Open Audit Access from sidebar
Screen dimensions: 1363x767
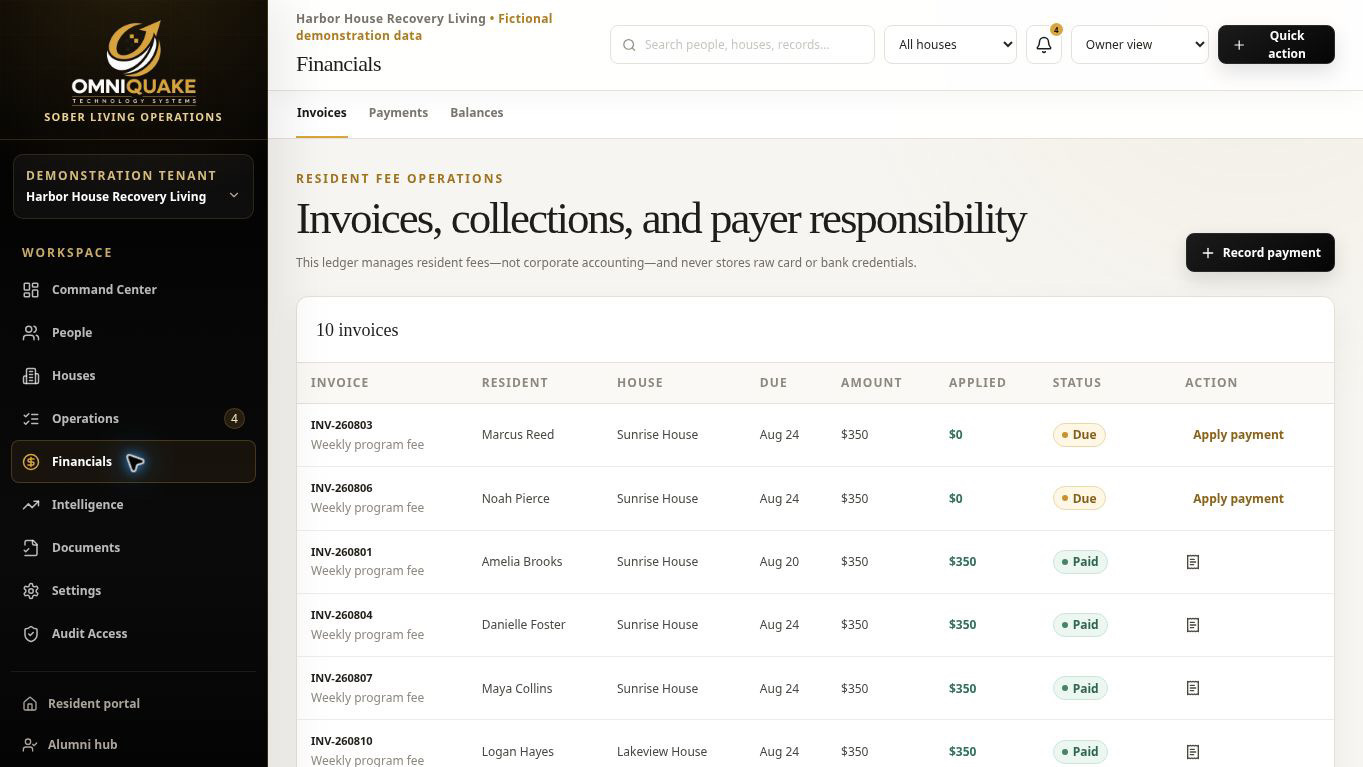[x=133, y=634]
